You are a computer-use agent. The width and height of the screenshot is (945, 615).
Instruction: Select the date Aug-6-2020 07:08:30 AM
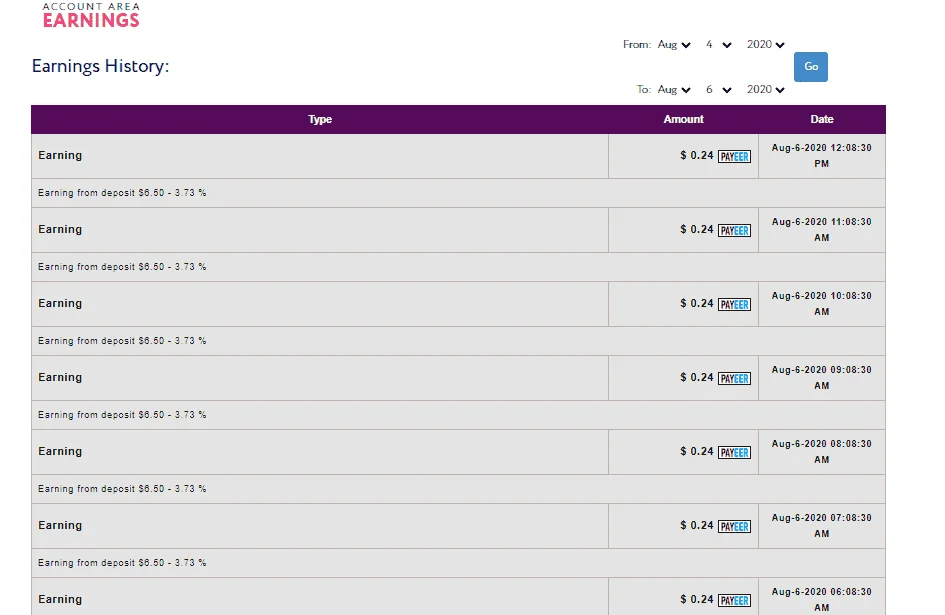(821, 526)
